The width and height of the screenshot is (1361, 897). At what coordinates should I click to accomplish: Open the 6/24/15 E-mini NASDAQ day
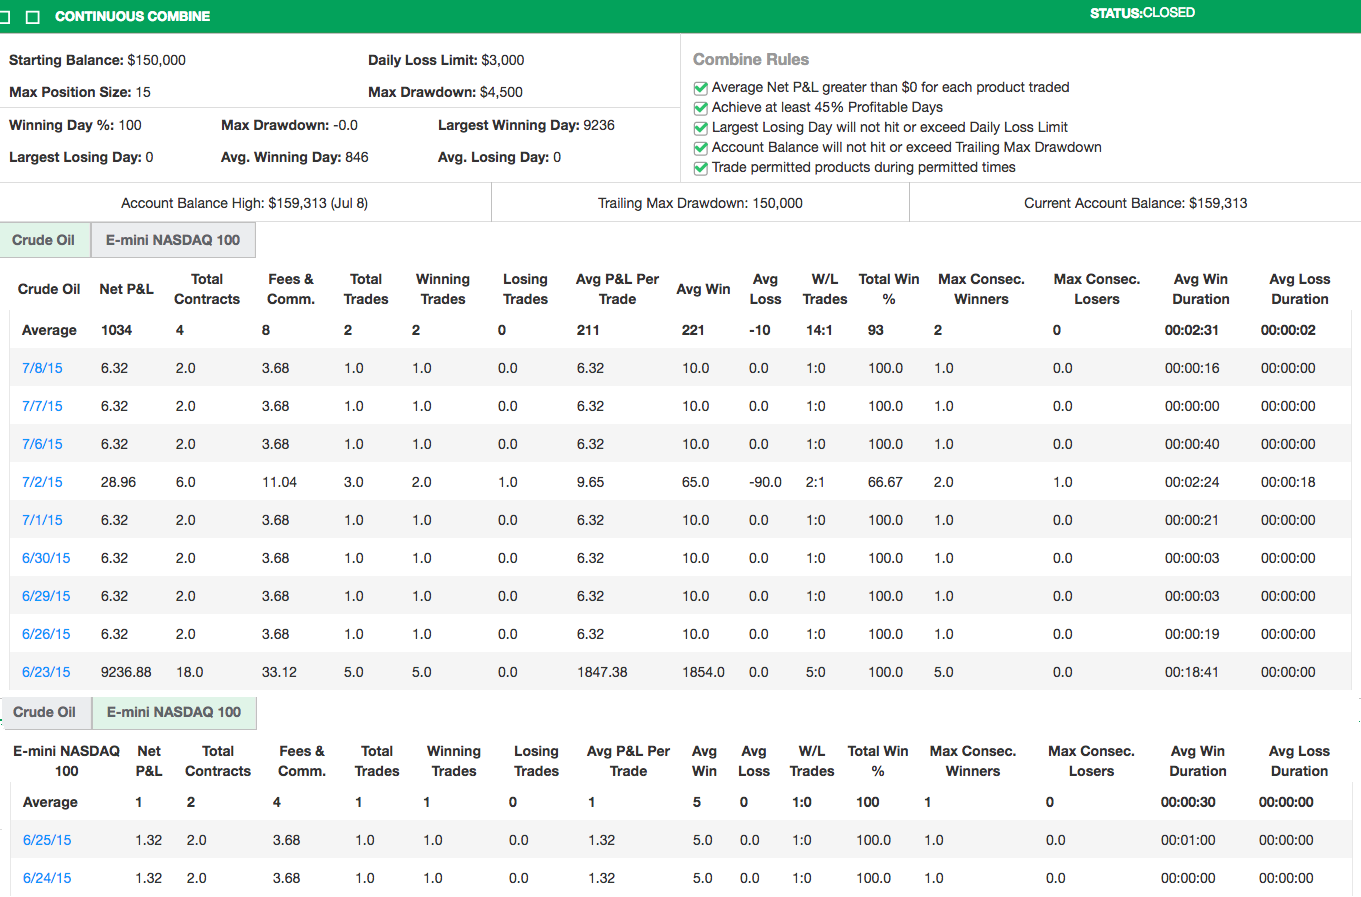(x=47, y=878)
